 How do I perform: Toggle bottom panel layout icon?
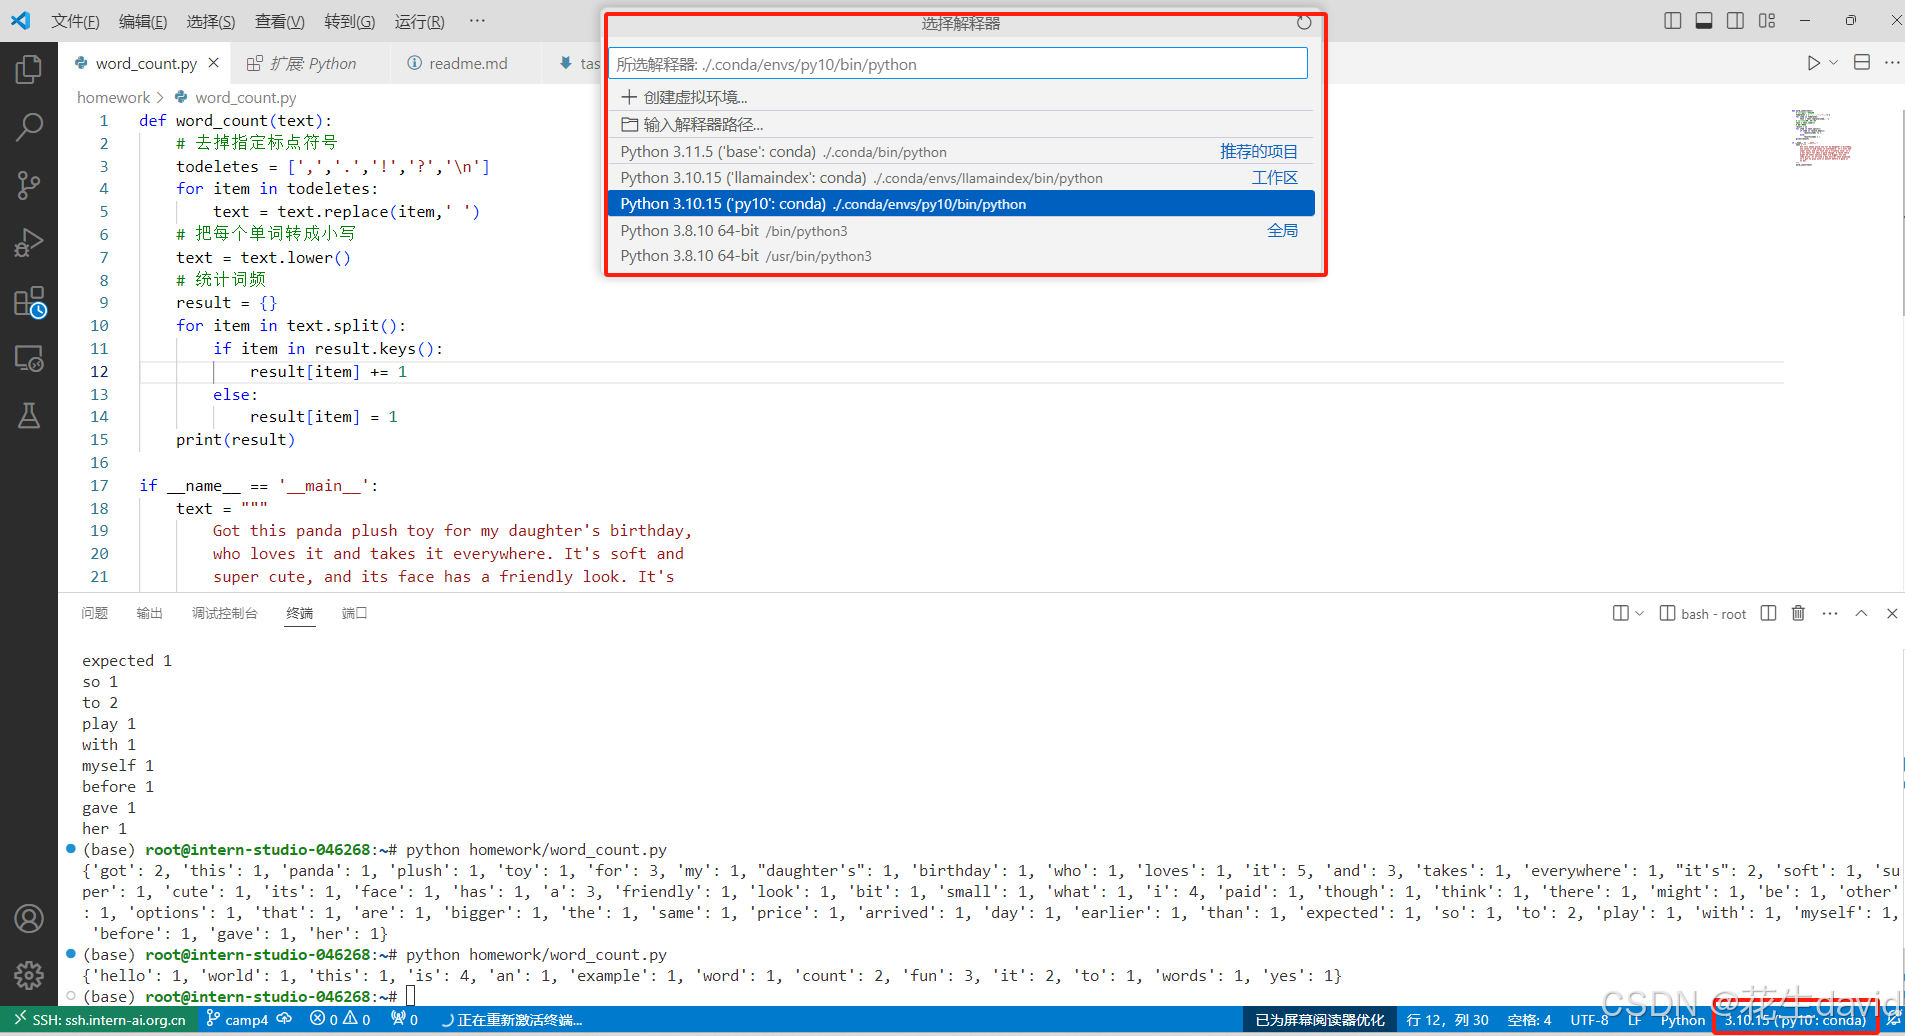pos(1704,21)
